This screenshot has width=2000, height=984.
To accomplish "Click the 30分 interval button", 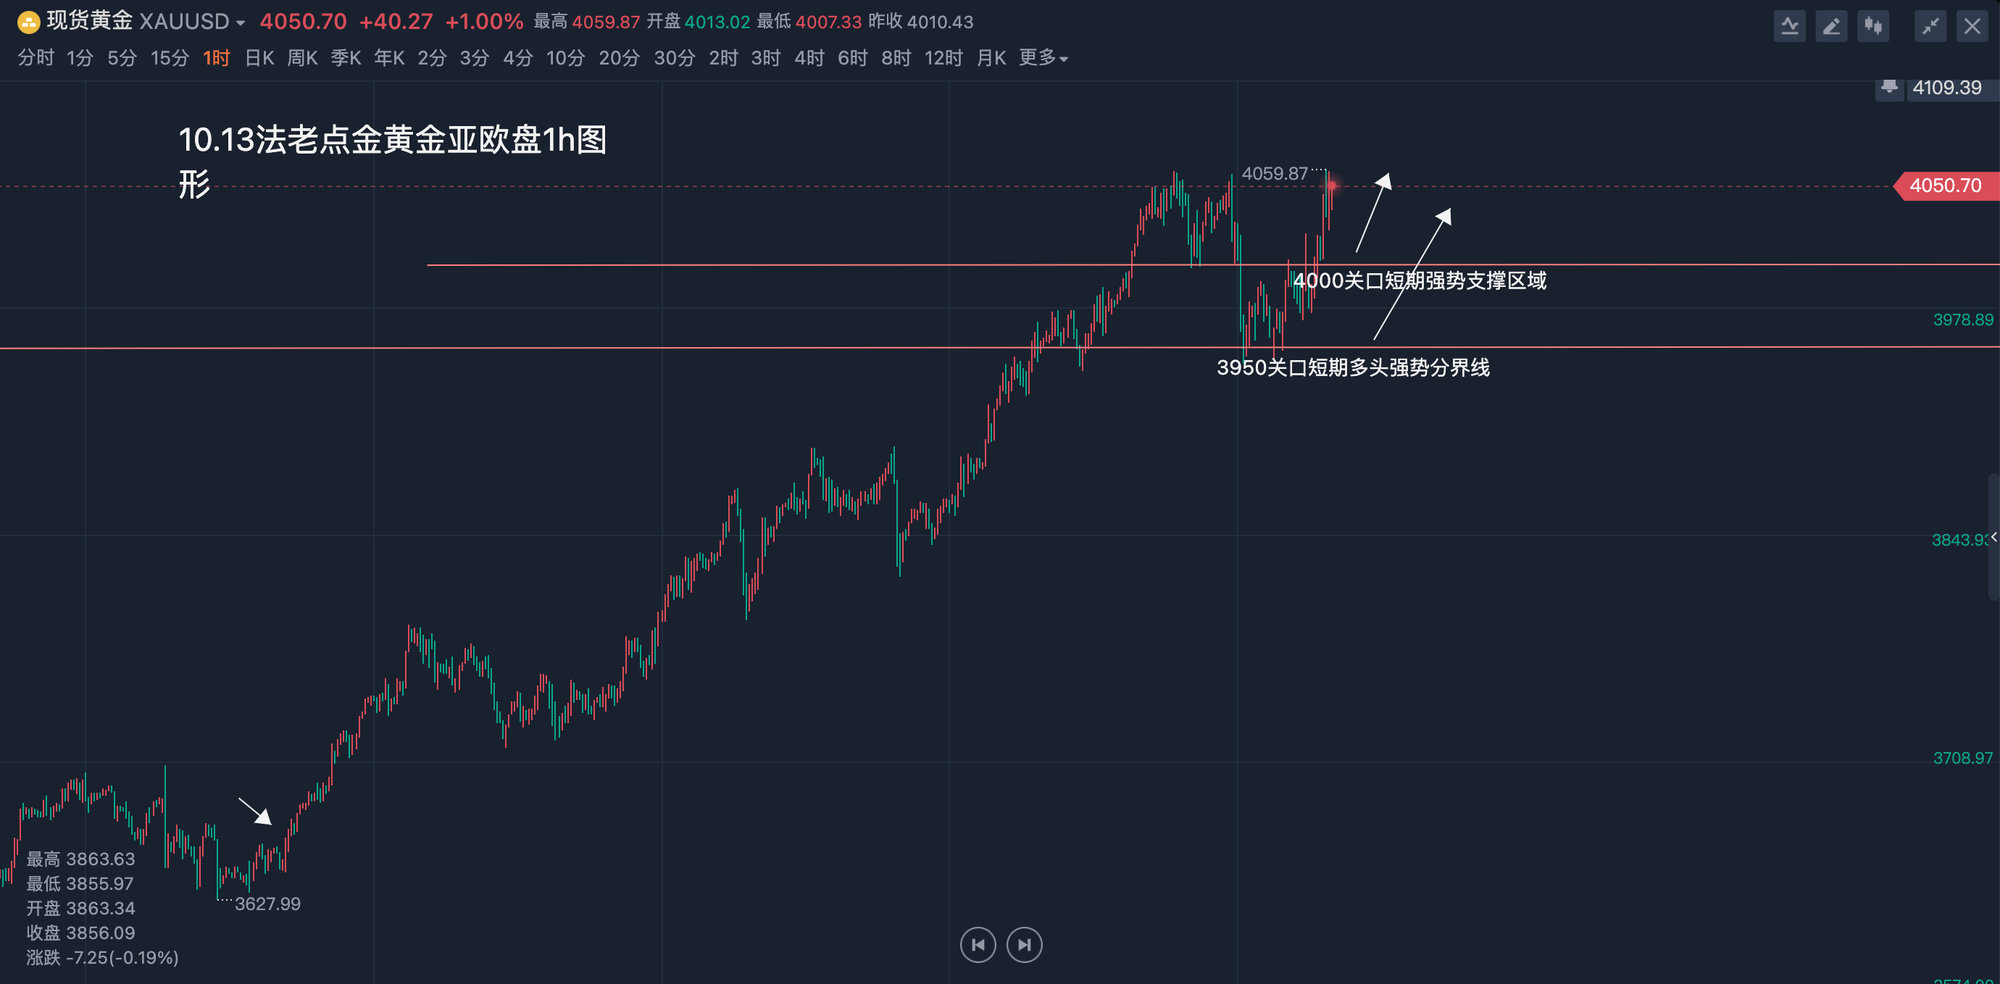I will point(674,58).
